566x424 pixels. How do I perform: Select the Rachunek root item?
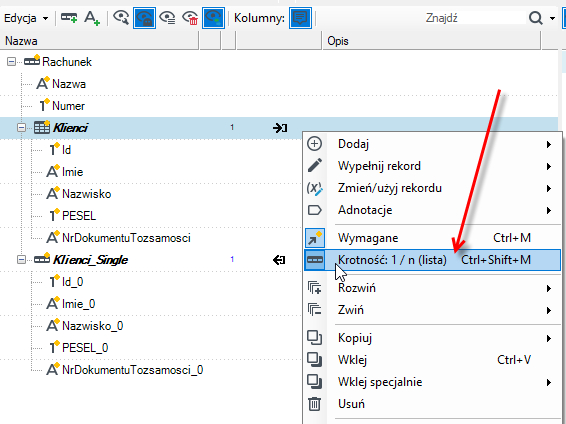click(x=67, y=62)
